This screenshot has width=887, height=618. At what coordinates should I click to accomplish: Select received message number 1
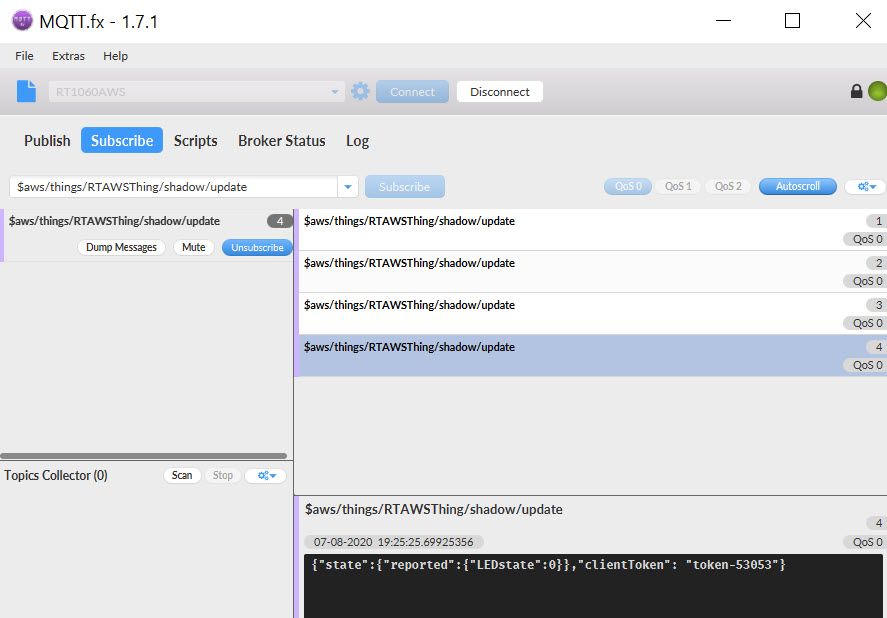[591, 230]
